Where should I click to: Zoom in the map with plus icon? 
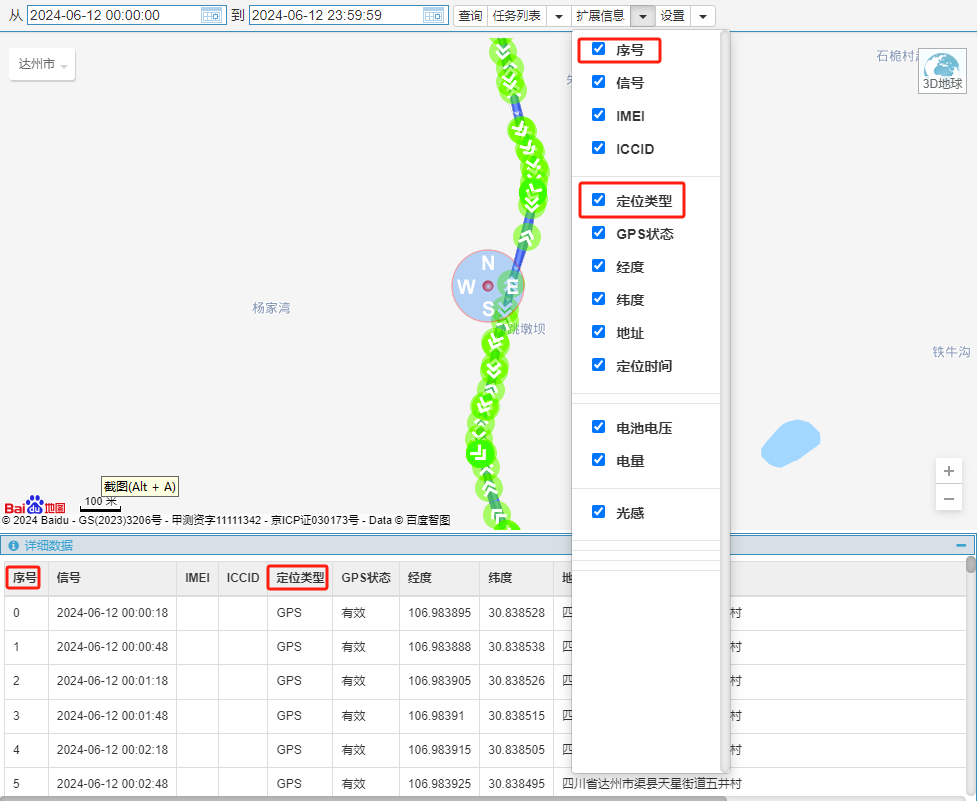(949, 471)
